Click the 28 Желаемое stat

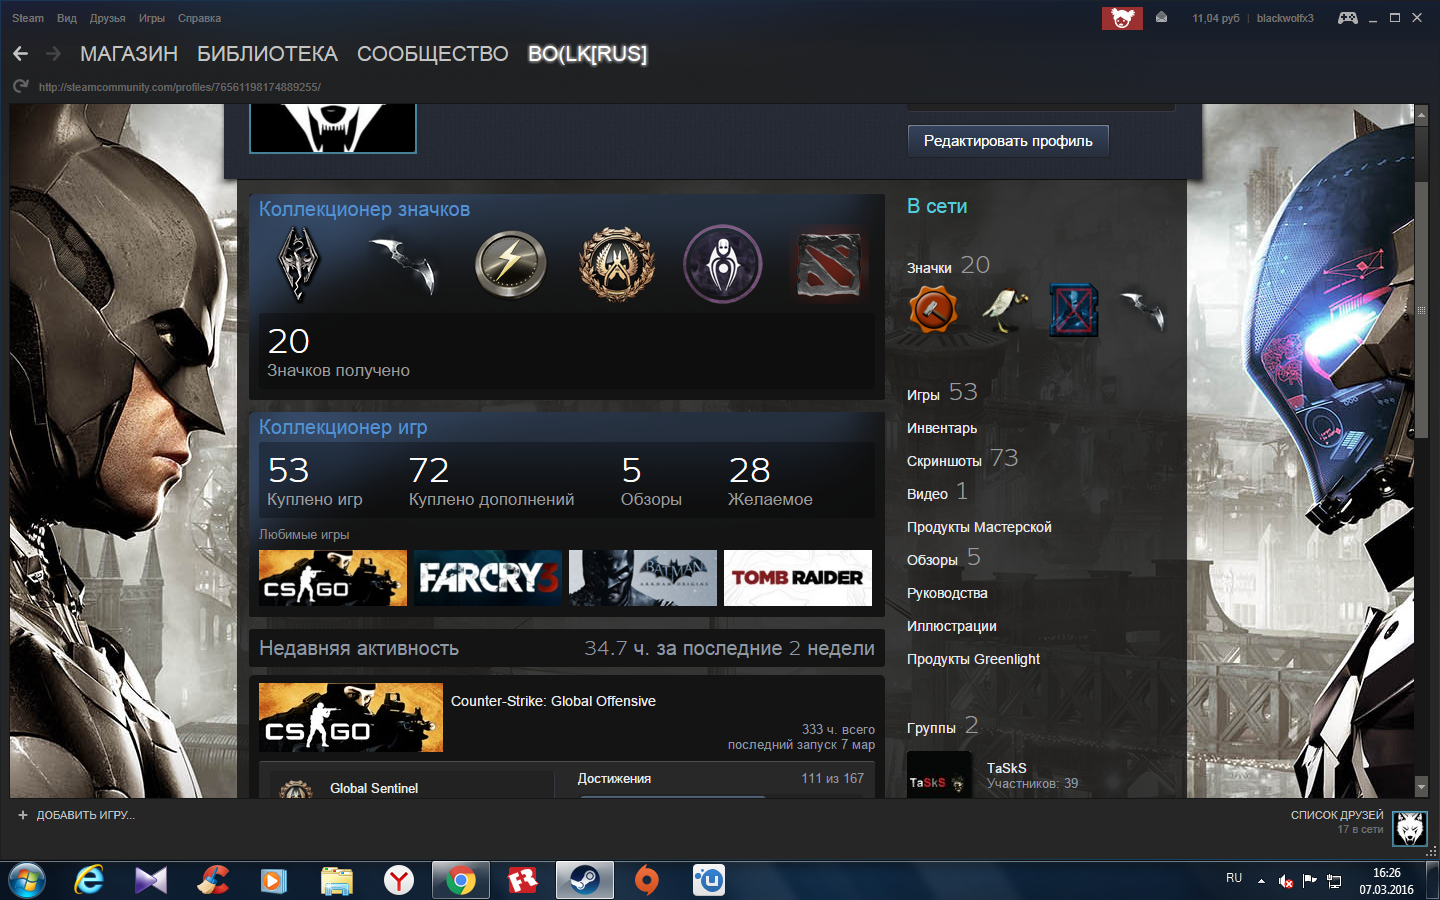tap(770, 481)
